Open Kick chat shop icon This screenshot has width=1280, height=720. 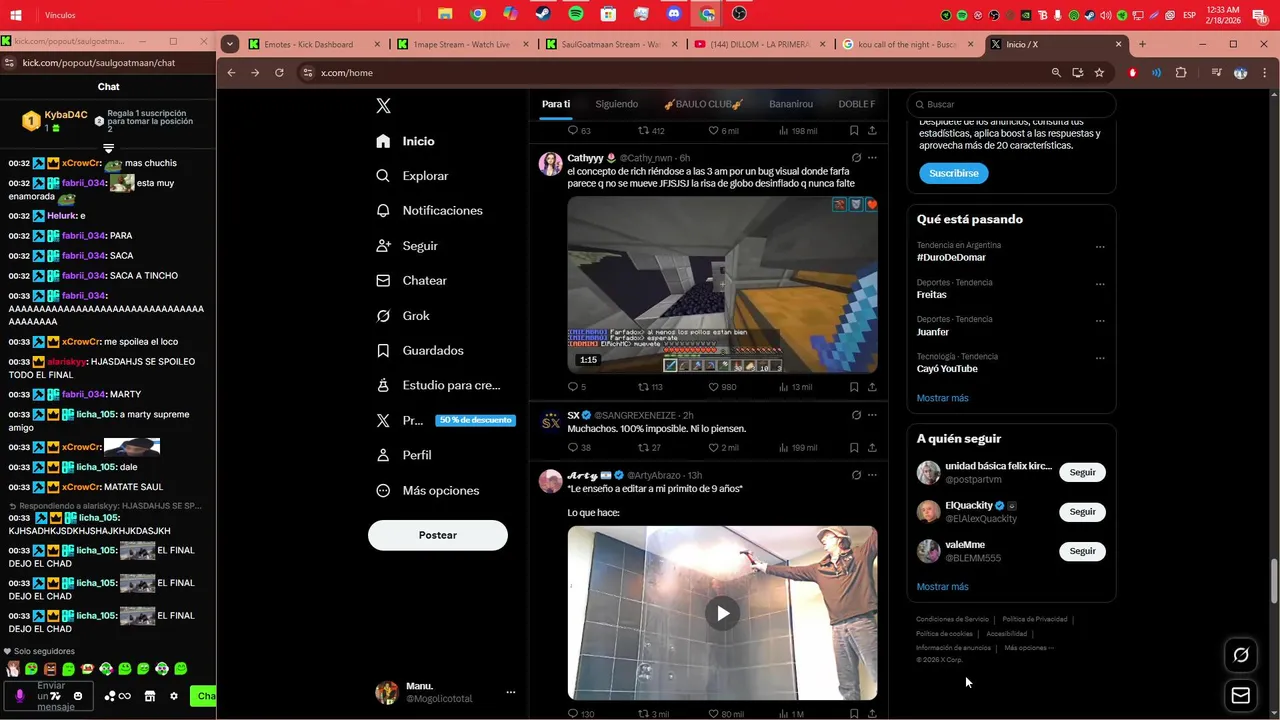tap(150, 696)
